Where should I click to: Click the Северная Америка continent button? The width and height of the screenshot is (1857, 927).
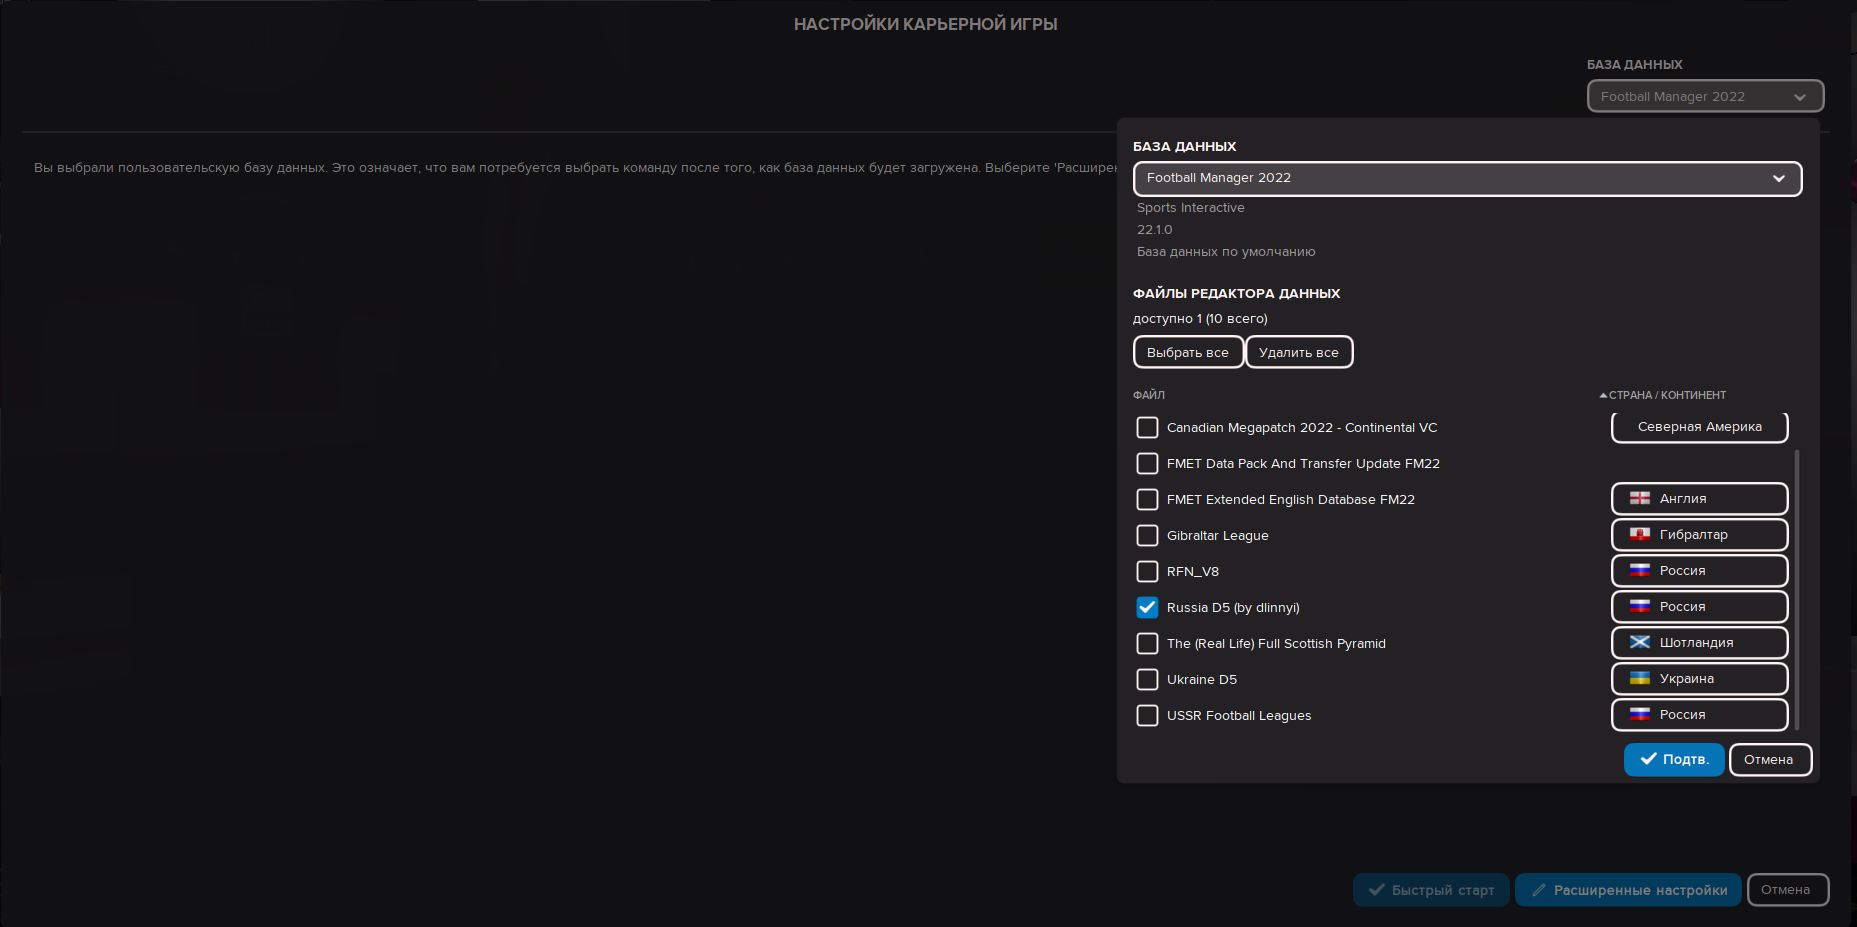point(1699,427)
